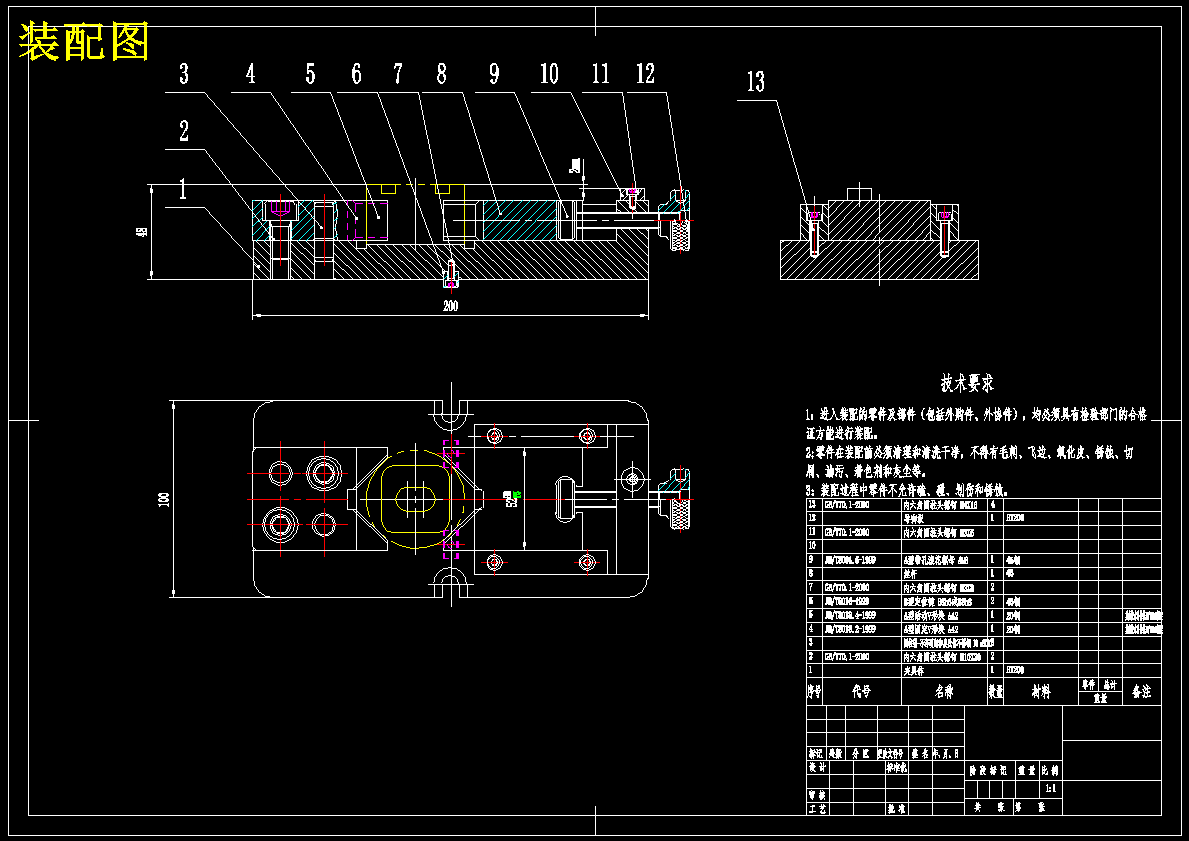
Task: Select part balloon number 5 above front view
Action: (310, 74)
